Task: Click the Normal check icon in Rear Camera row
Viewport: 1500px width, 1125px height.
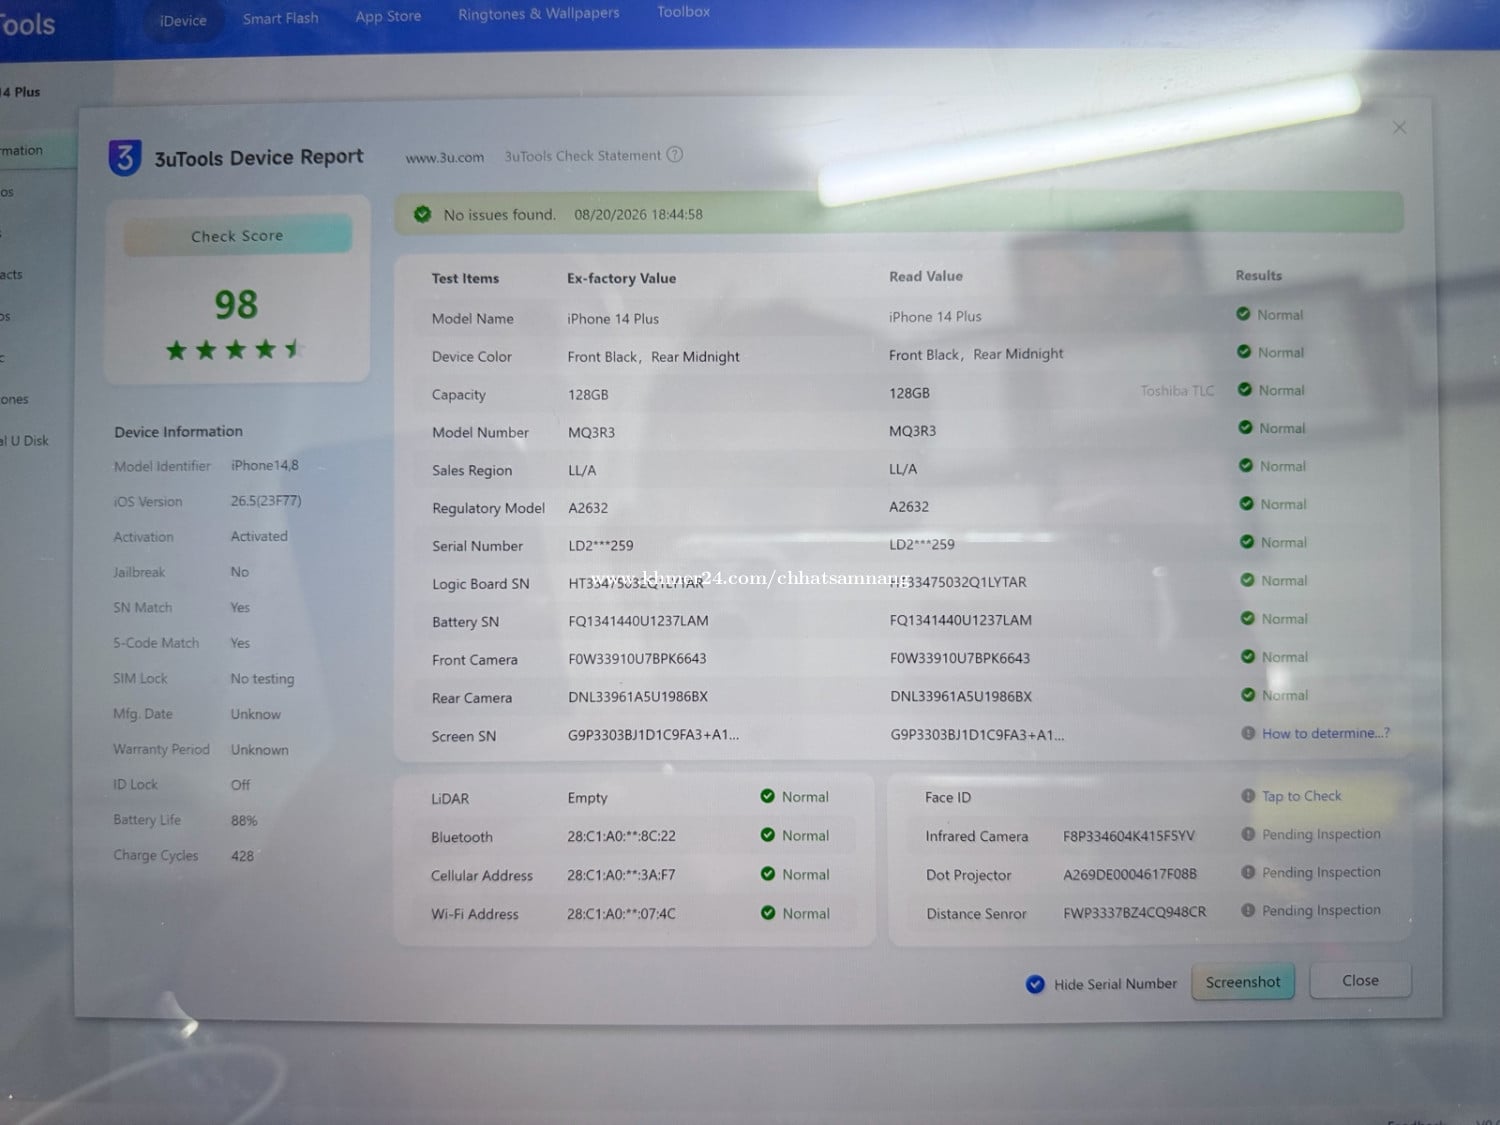Action: tap(1248, 695)
